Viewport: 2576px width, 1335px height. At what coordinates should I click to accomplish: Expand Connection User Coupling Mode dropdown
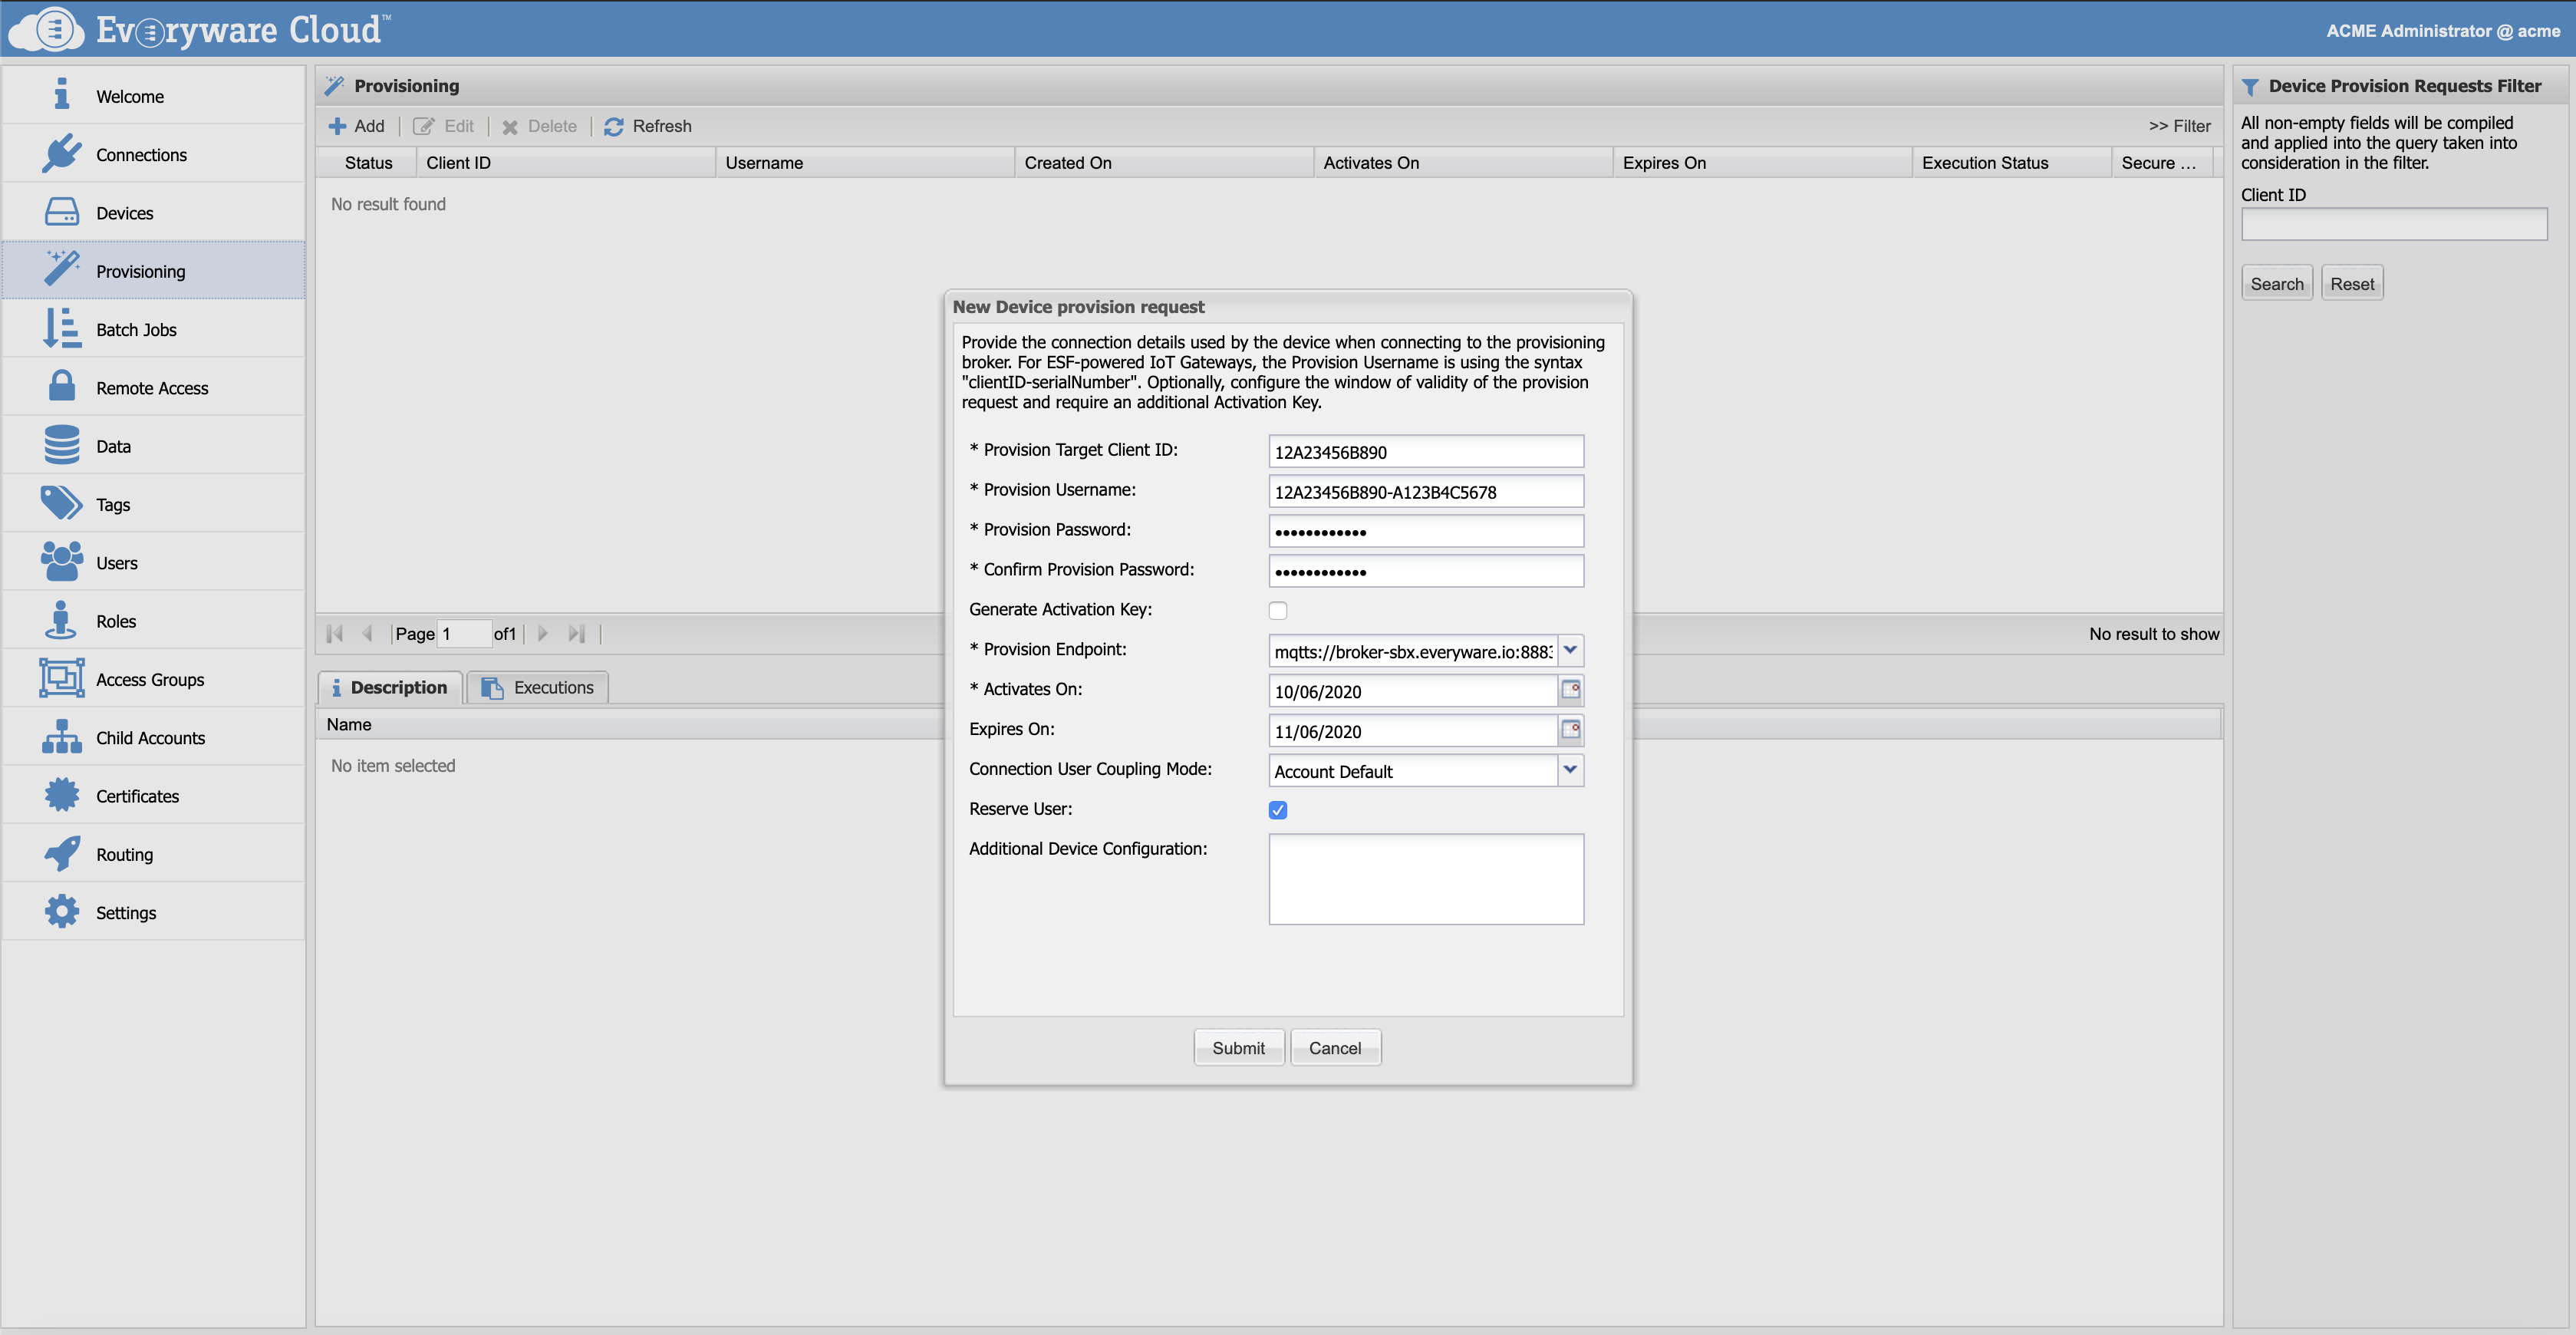(1570, 770)
